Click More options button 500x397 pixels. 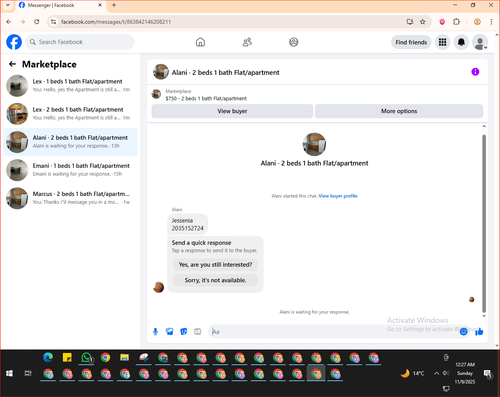399,111
